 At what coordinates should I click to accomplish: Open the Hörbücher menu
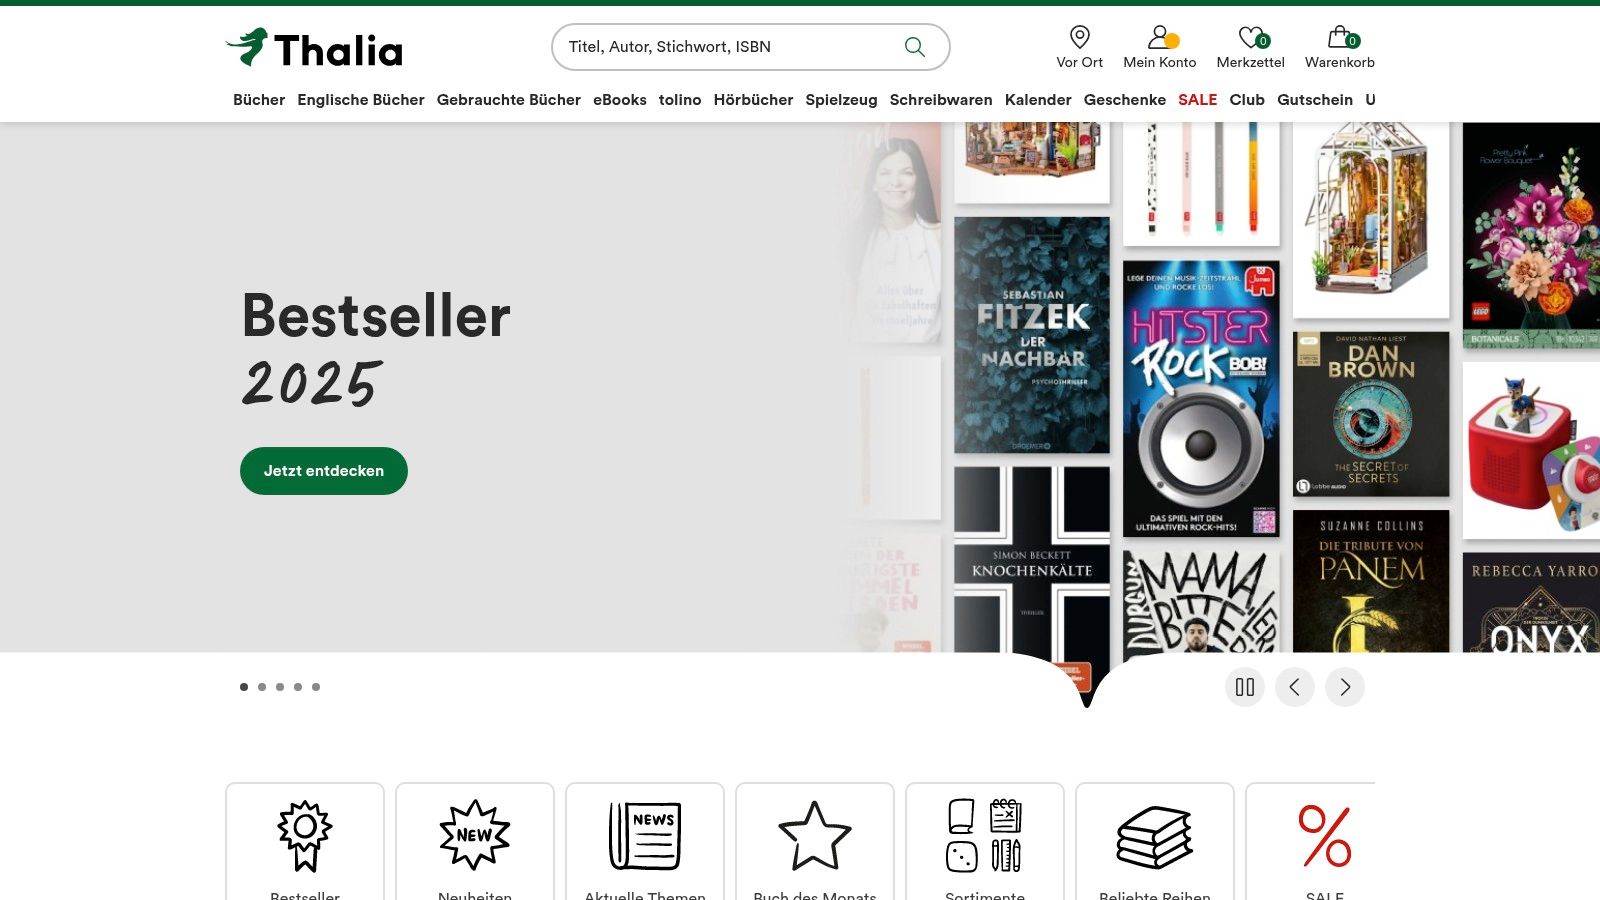tap(753, 100)
